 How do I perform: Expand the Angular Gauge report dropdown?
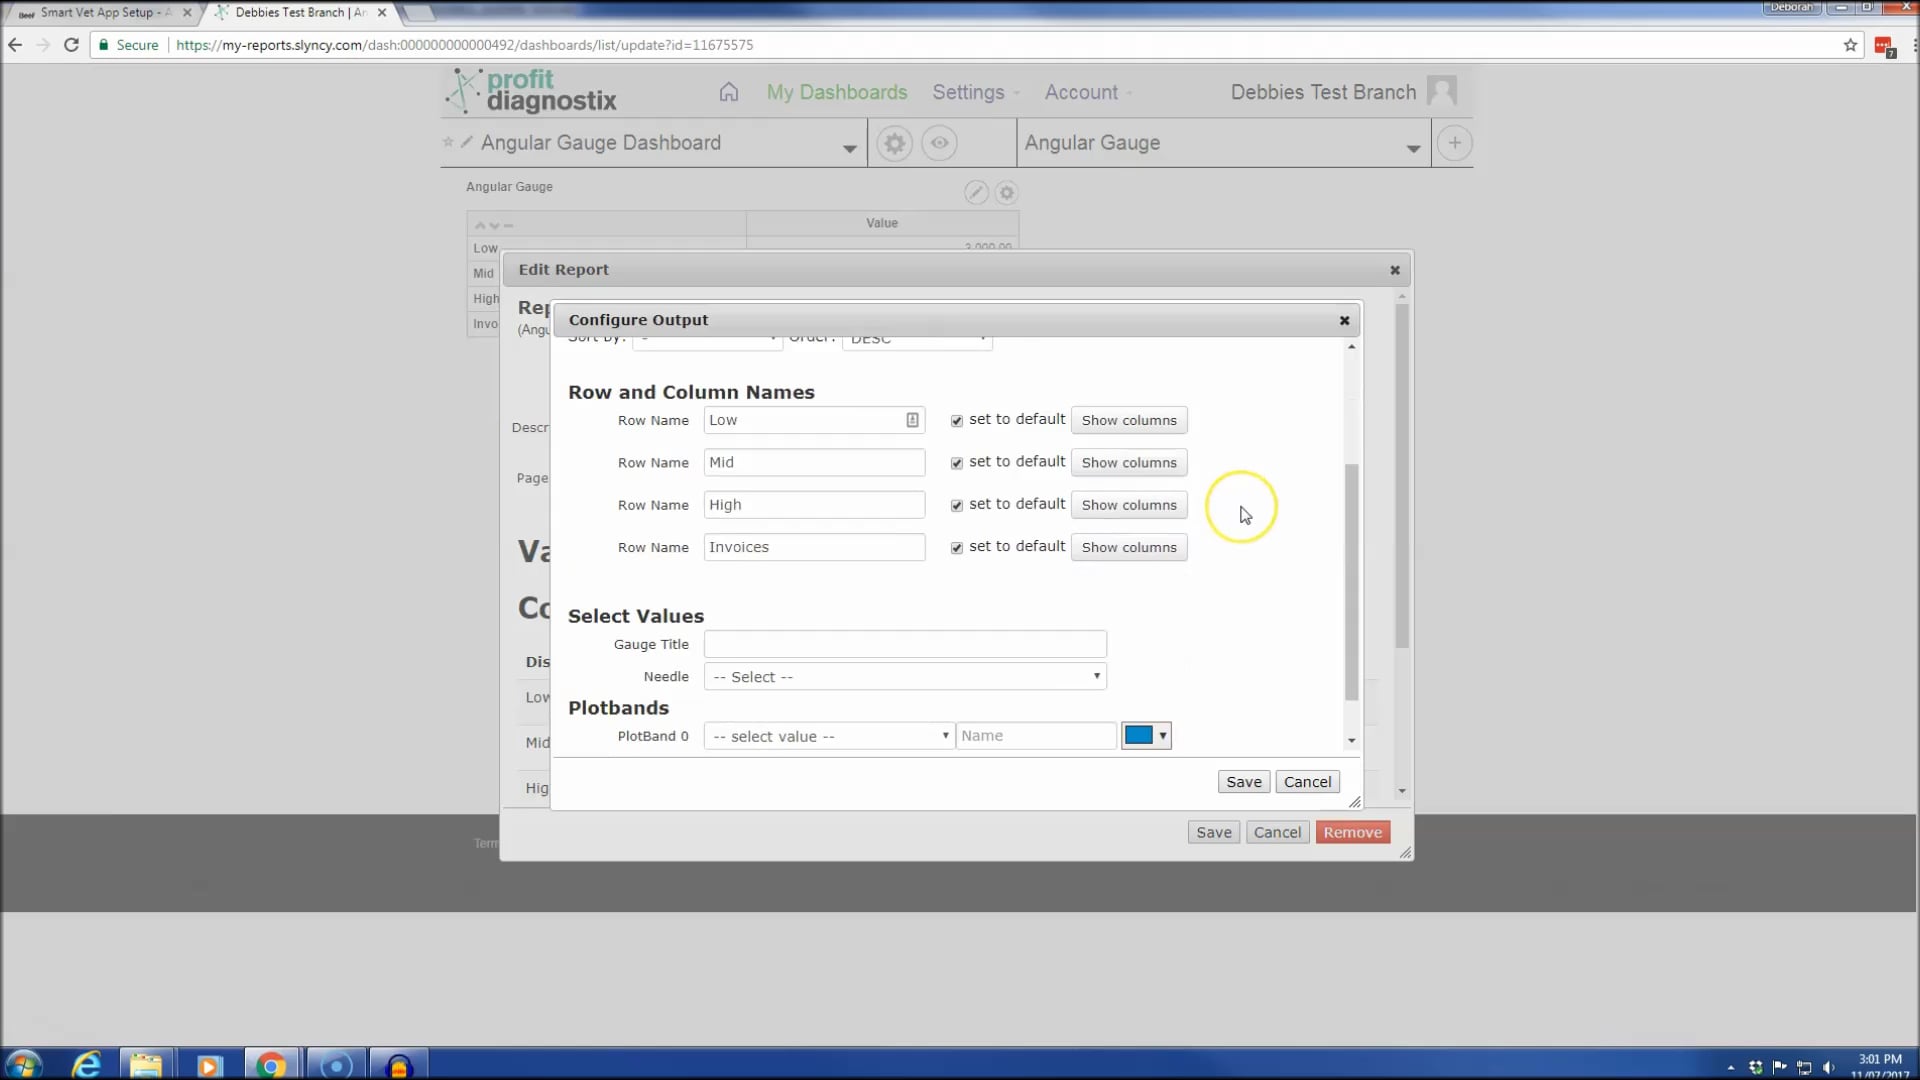(1412, 148)
